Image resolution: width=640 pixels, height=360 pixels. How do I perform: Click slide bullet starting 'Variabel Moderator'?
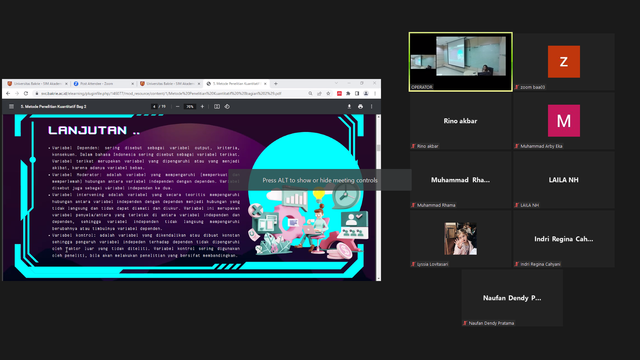(x=145, y=181)
